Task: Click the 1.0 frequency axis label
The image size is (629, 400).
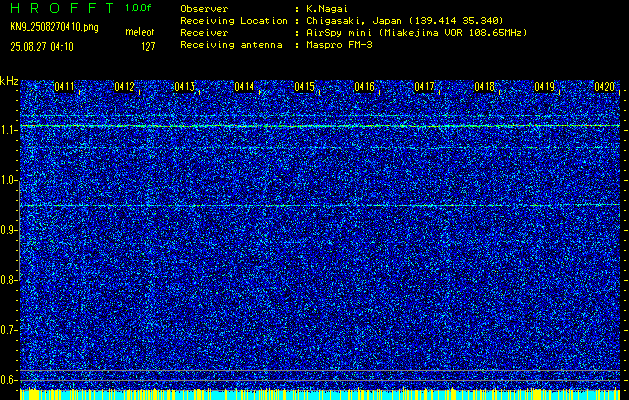Action: point(8,180)
